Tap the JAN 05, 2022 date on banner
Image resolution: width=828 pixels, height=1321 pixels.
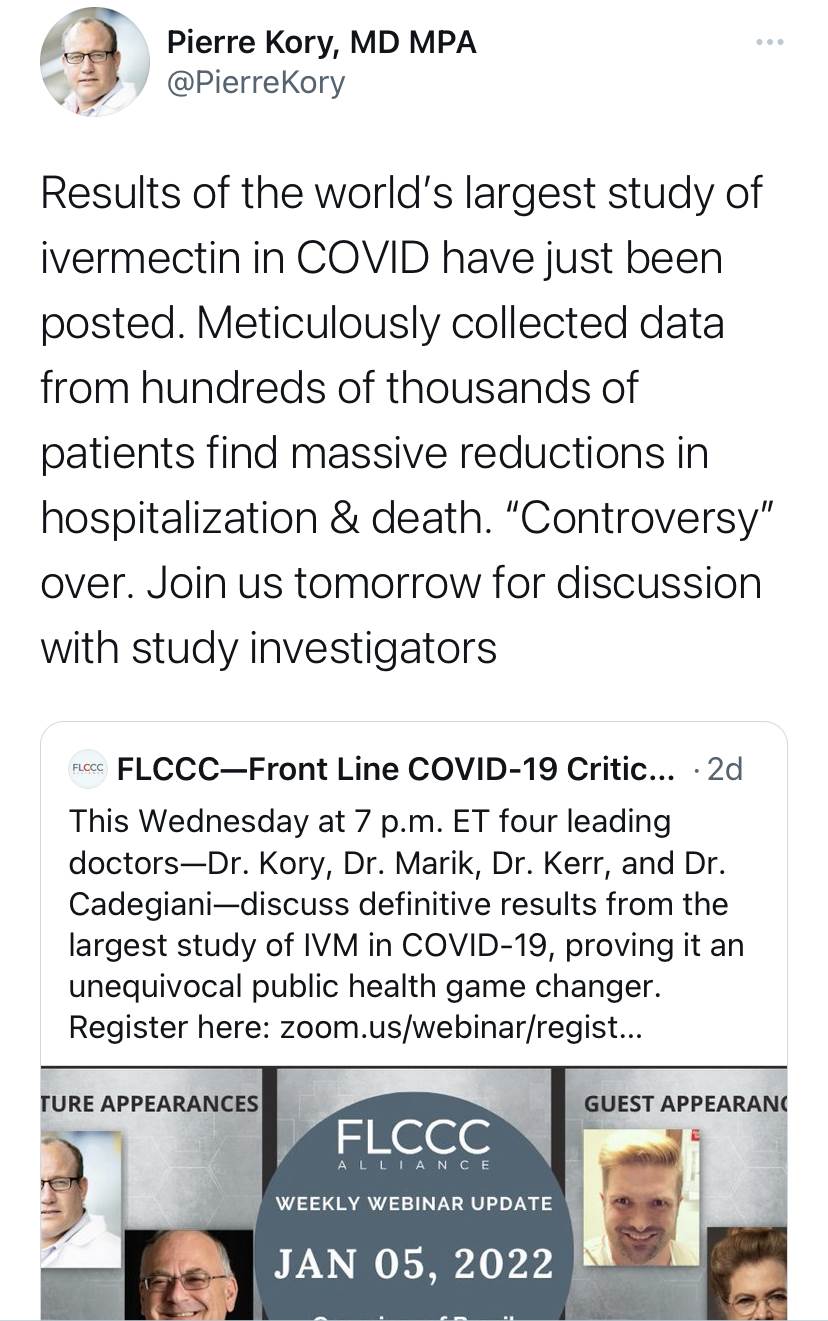[413, 1263]
